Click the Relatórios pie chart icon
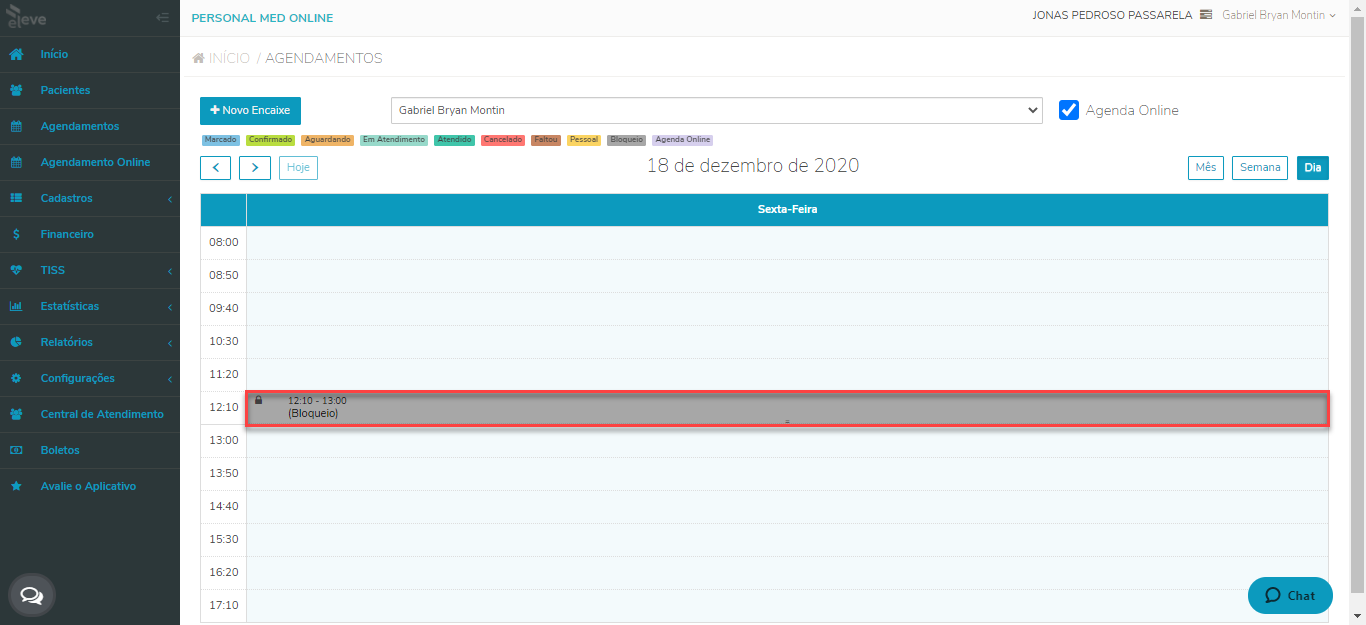Image resolution: width=1366 pixels, height=625 pixels. pos(16,342)
